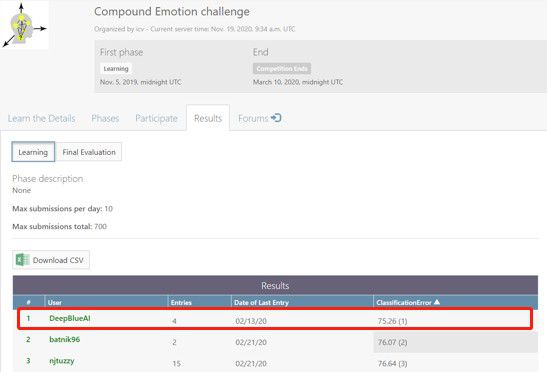Open the Learn the Details tab
This screenshot has height=375, width=547.
(x=42, y=119)
